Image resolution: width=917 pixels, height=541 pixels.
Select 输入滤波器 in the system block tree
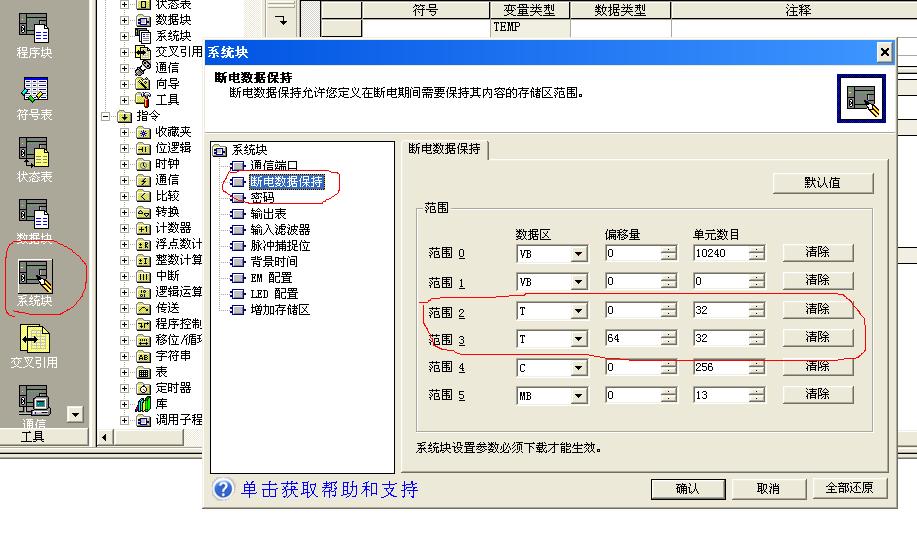point(280,230)
